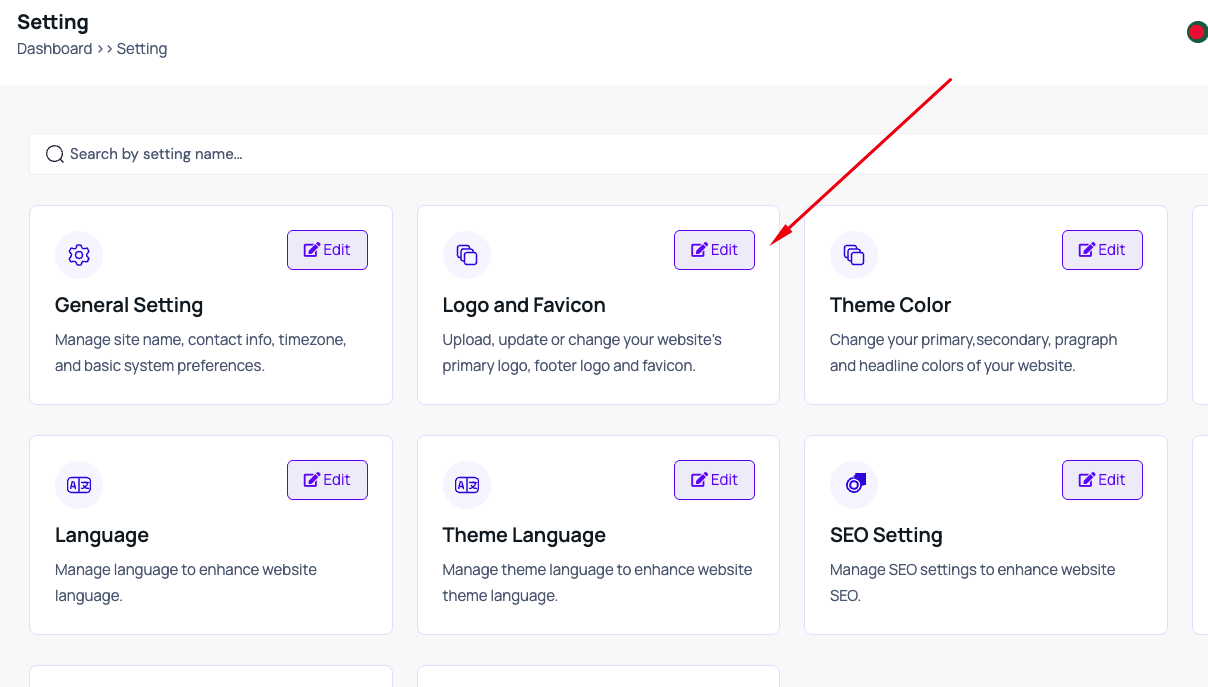The image size is (1208, 687).
Task: Click the 'Change your primary,secondary' description
Action: (x=973, y=353)
